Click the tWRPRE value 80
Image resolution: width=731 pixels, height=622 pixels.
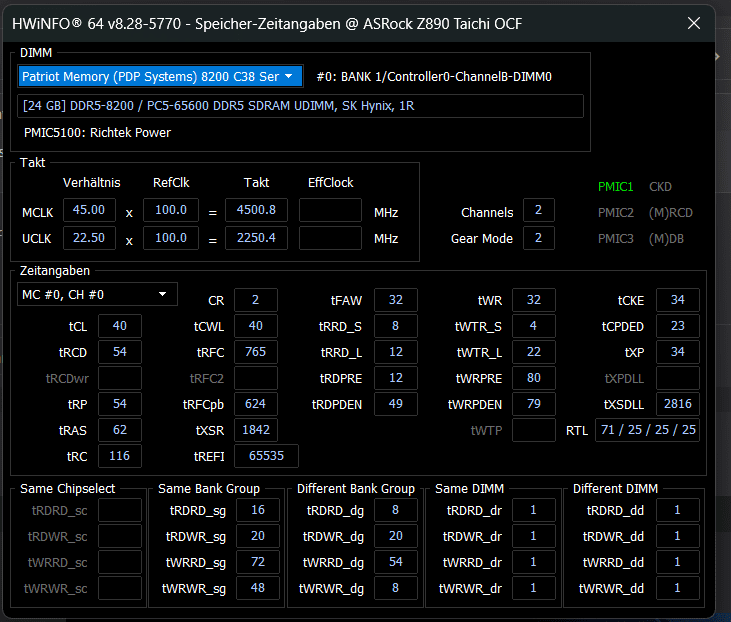click(534, 378)
